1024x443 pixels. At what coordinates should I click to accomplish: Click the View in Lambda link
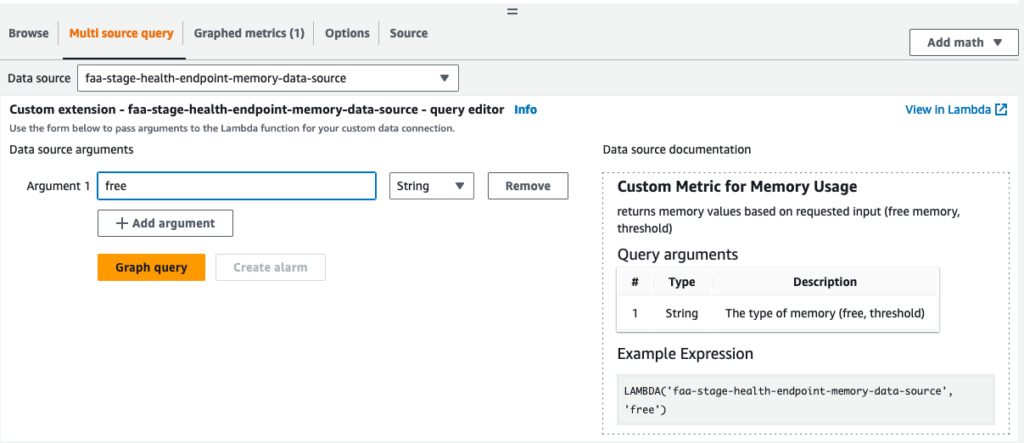[x=948, y=110]
